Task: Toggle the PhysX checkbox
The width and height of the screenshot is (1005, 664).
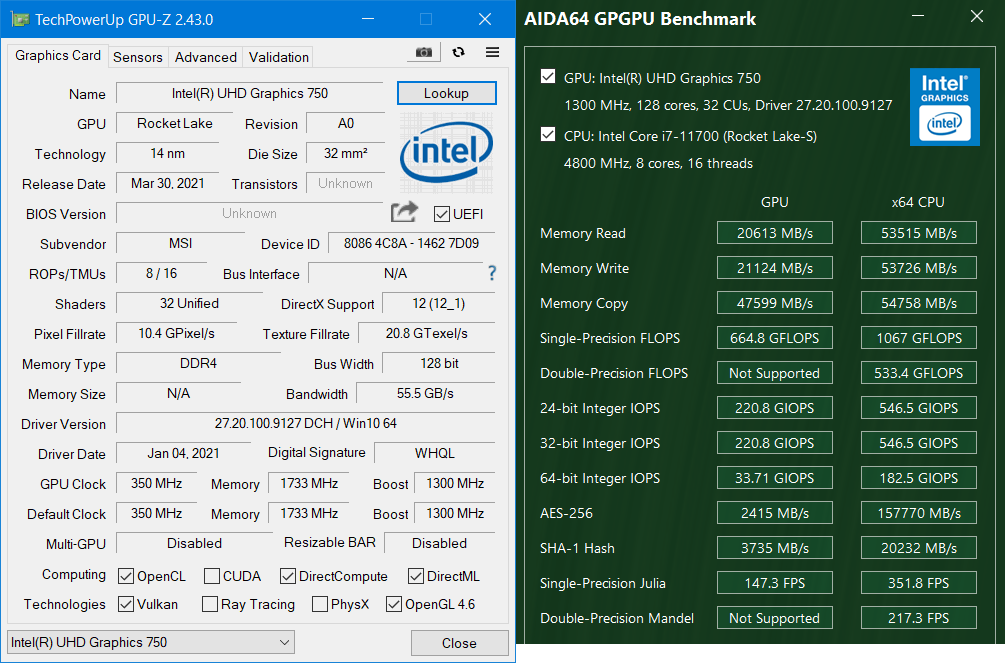Action: [320, 604]
